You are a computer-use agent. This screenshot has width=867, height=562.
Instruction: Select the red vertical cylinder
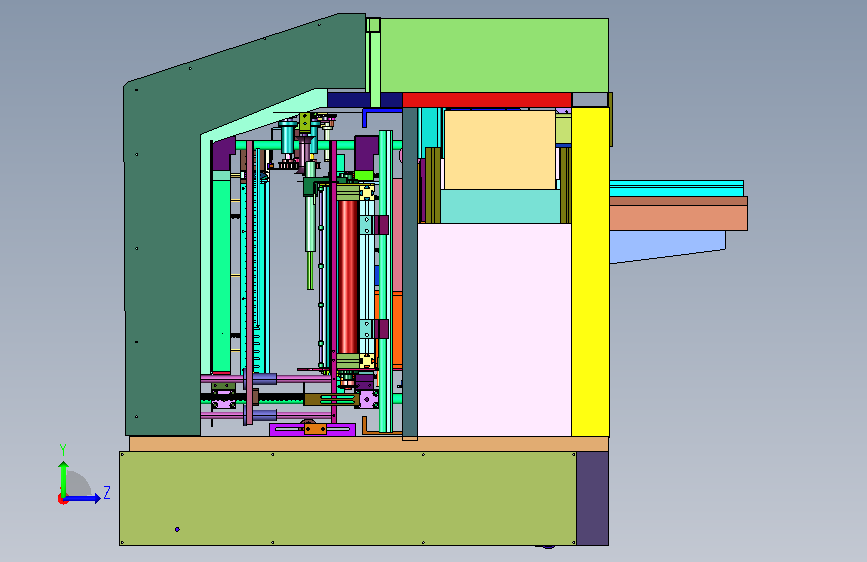[348, 277]
